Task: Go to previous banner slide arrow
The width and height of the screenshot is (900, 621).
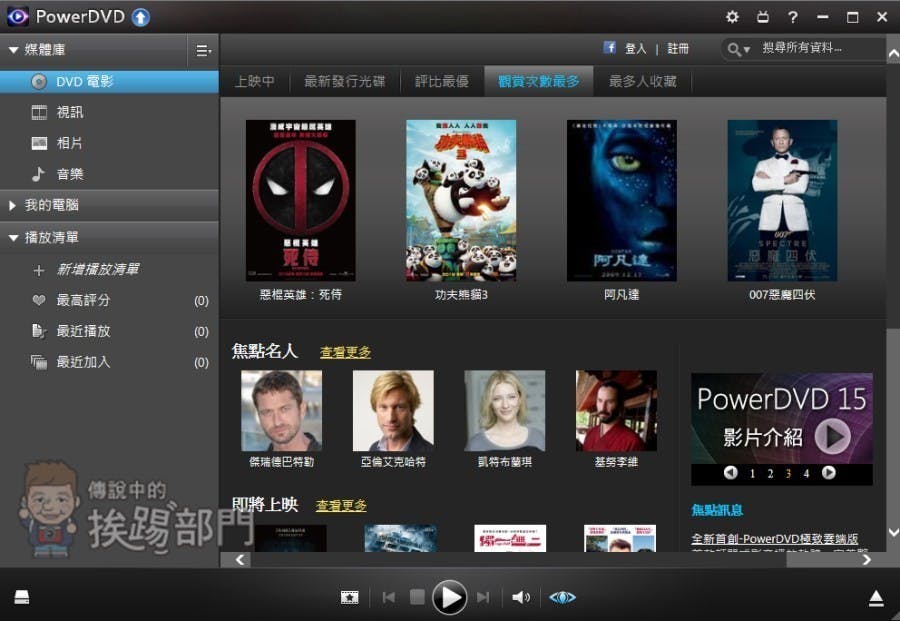Action: [x=730, y=472]
